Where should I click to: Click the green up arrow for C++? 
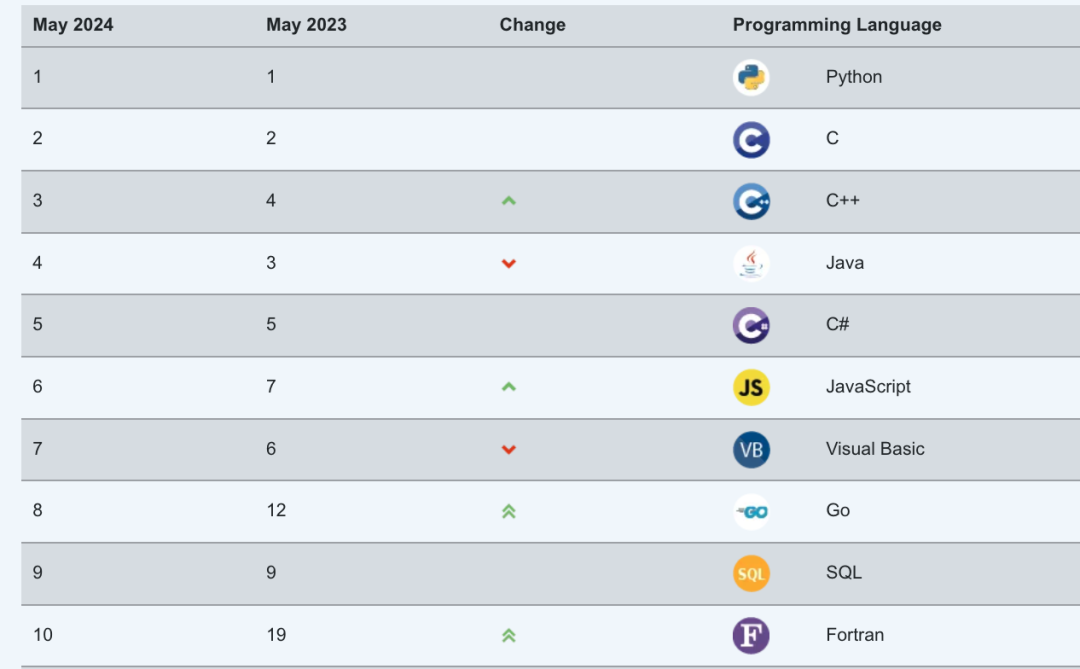pyautogui.click(x=508, y=201)
